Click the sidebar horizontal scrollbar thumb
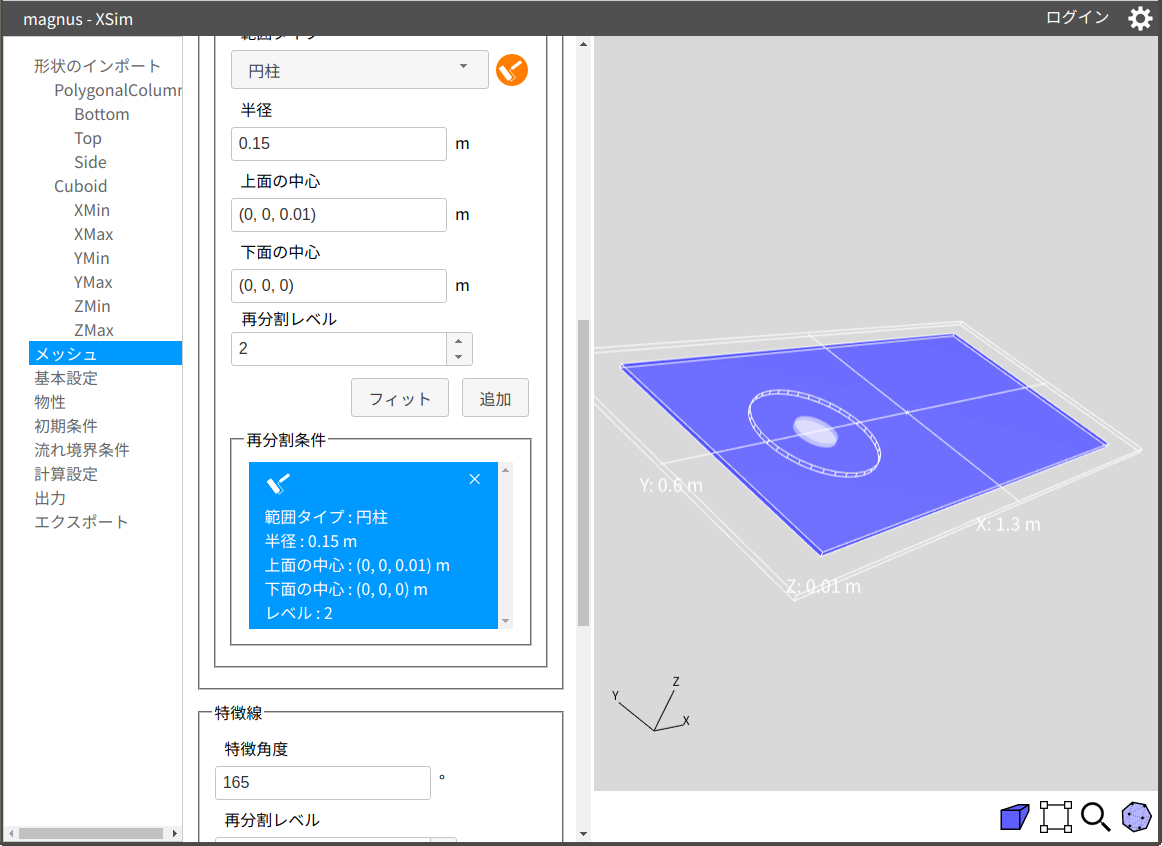Viewport: 1162px width, 846px height. (x=91, y=833)
